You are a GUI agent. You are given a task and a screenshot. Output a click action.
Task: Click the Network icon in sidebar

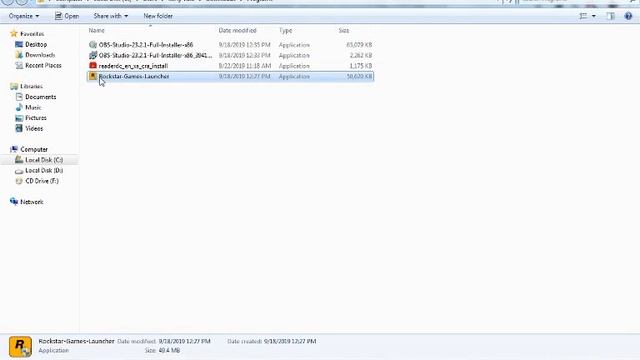pyautogui.click(x=14, y=202)
